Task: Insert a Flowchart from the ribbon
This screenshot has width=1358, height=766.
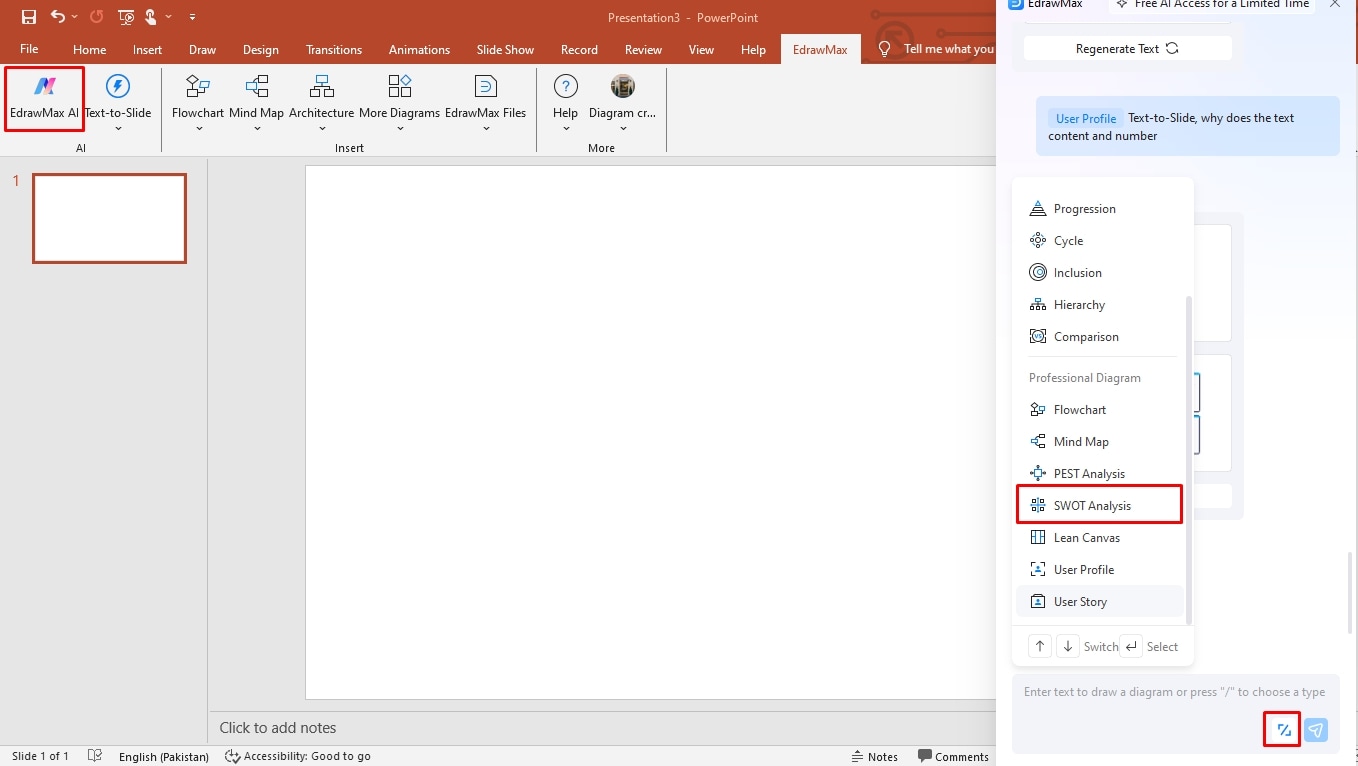Action: pyautogui.click(x=198, y=97)
